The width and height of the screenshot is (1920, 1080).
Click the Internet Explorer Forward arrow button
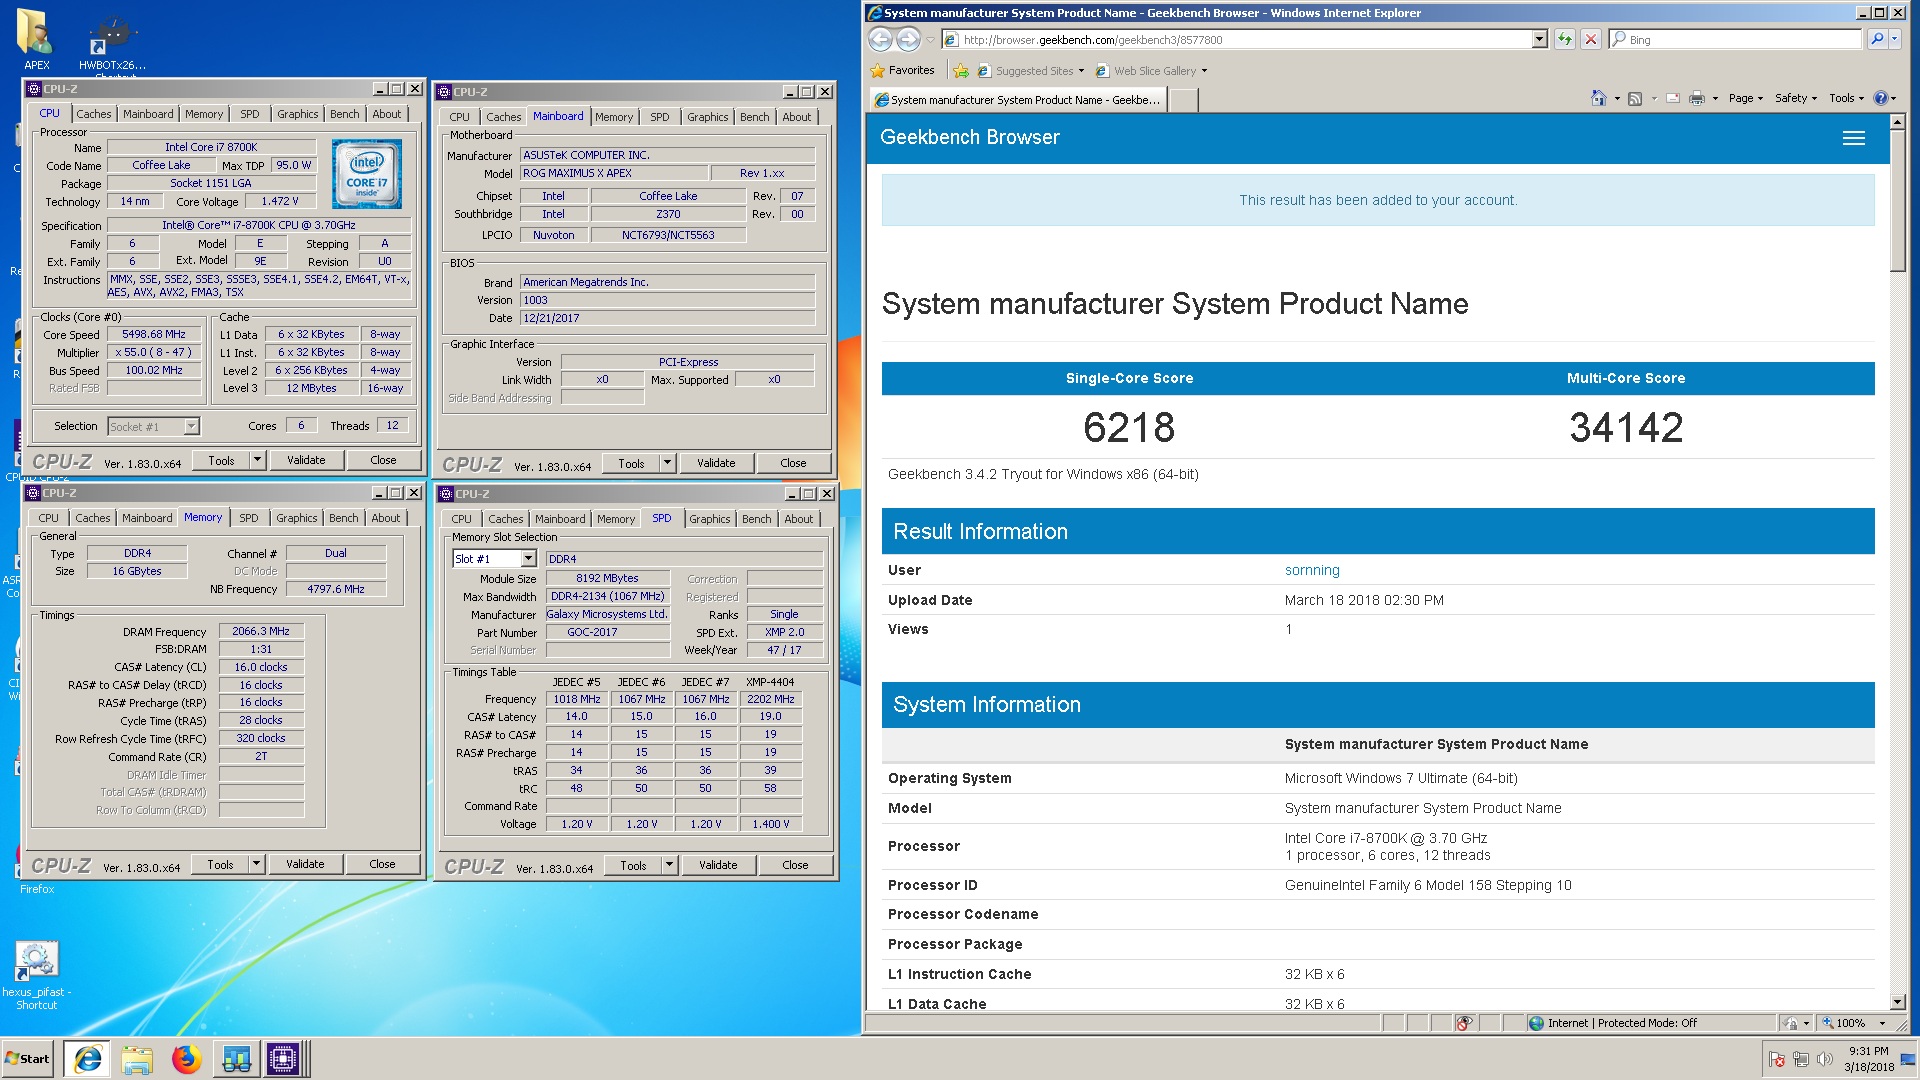pos(908,39)
